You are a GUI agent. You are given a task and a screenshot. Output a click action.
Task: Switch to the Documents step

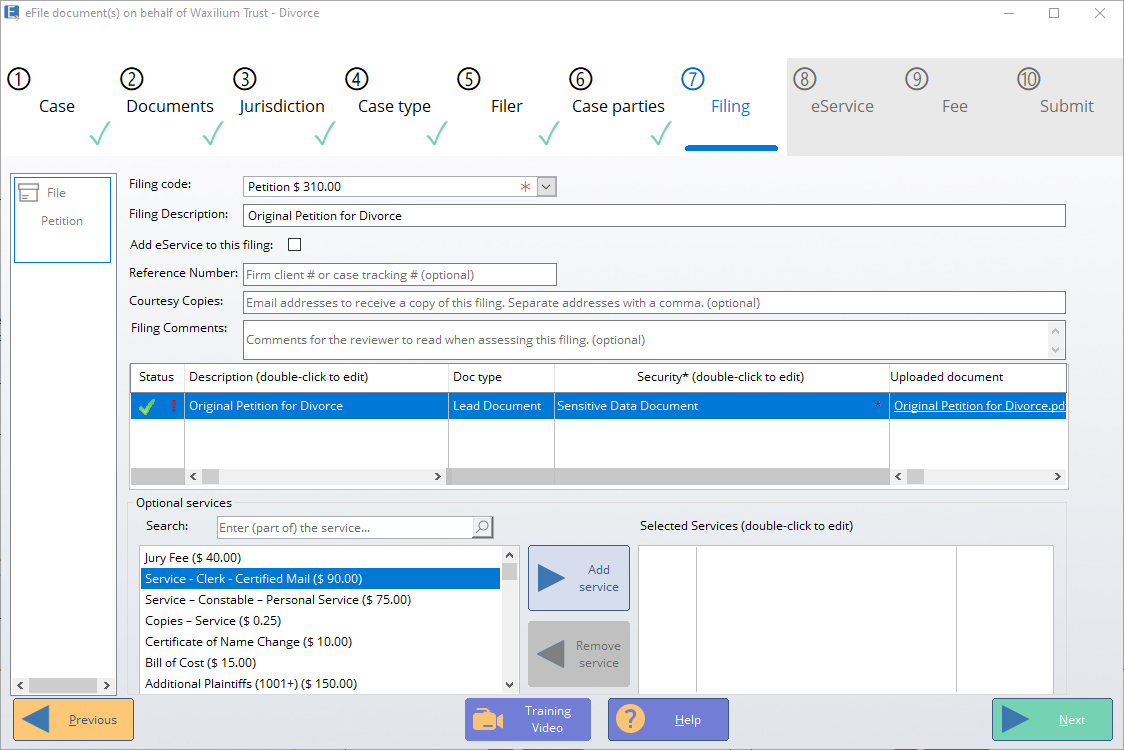170,106
